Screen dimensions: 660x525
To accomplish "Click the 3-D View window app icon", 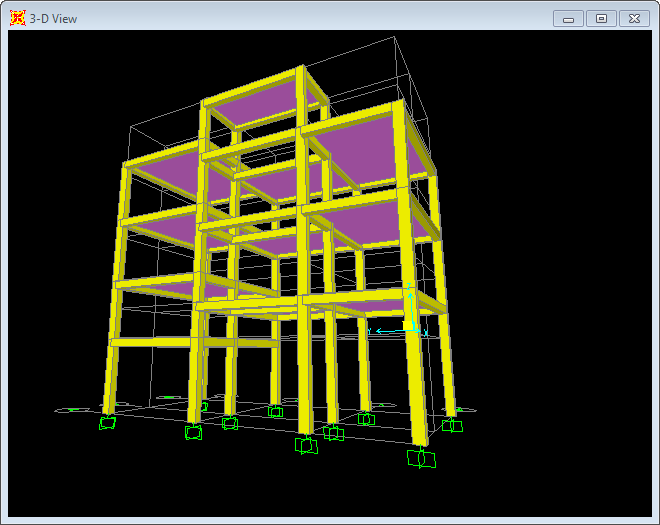I will (18, 18).
